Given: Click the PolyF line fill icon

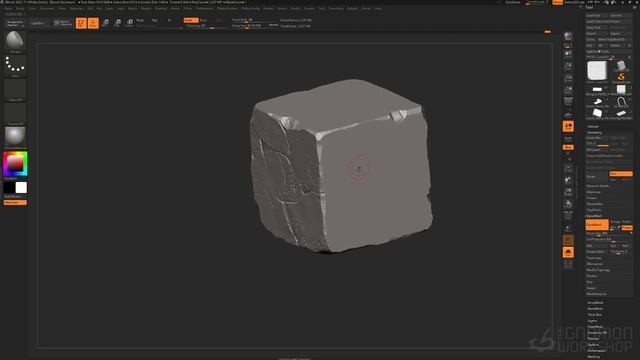Looking at the screenshot, I should pyautogui.click(x=568, y=216).
